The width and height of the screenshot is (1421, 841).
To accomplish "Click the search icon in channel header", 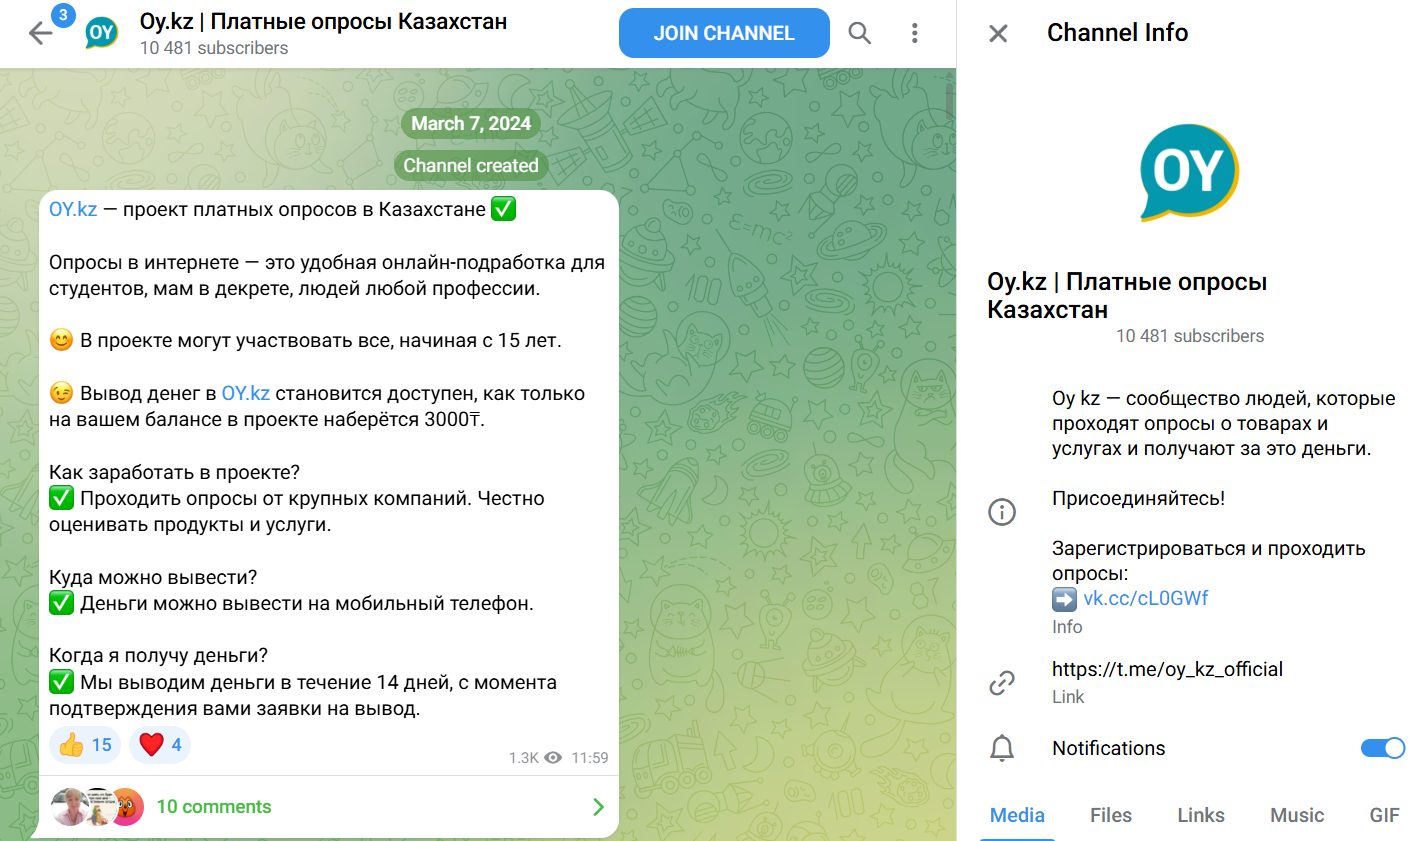I will [x=859, y=32].
